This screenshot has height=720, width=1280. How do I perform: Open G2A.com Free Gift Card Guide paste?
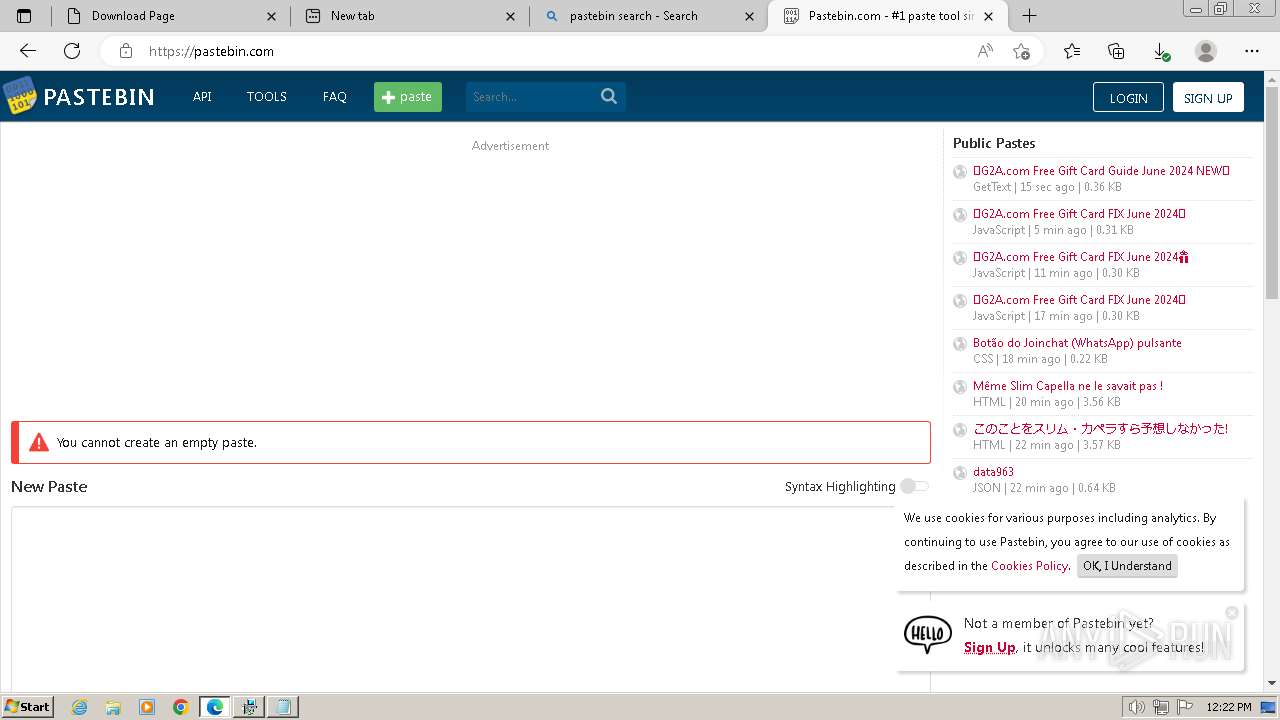[1101, 171]
